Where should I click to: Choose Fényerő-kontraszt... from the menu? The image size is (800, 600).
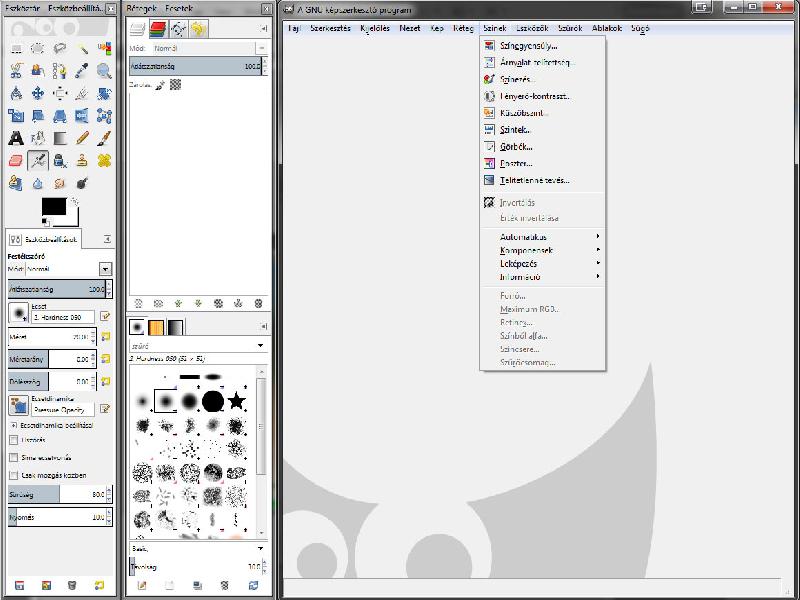pos(543,96)
